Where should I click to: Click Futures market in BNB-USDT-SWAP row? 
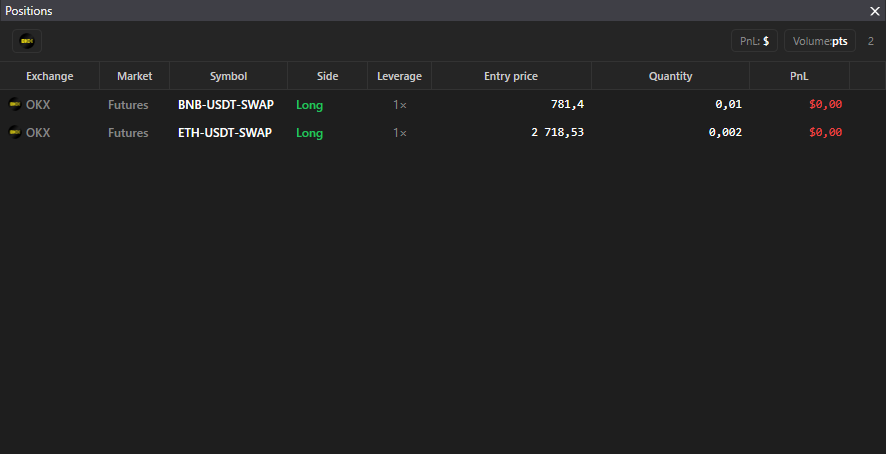pyautogui.click(x=128, y=105)
